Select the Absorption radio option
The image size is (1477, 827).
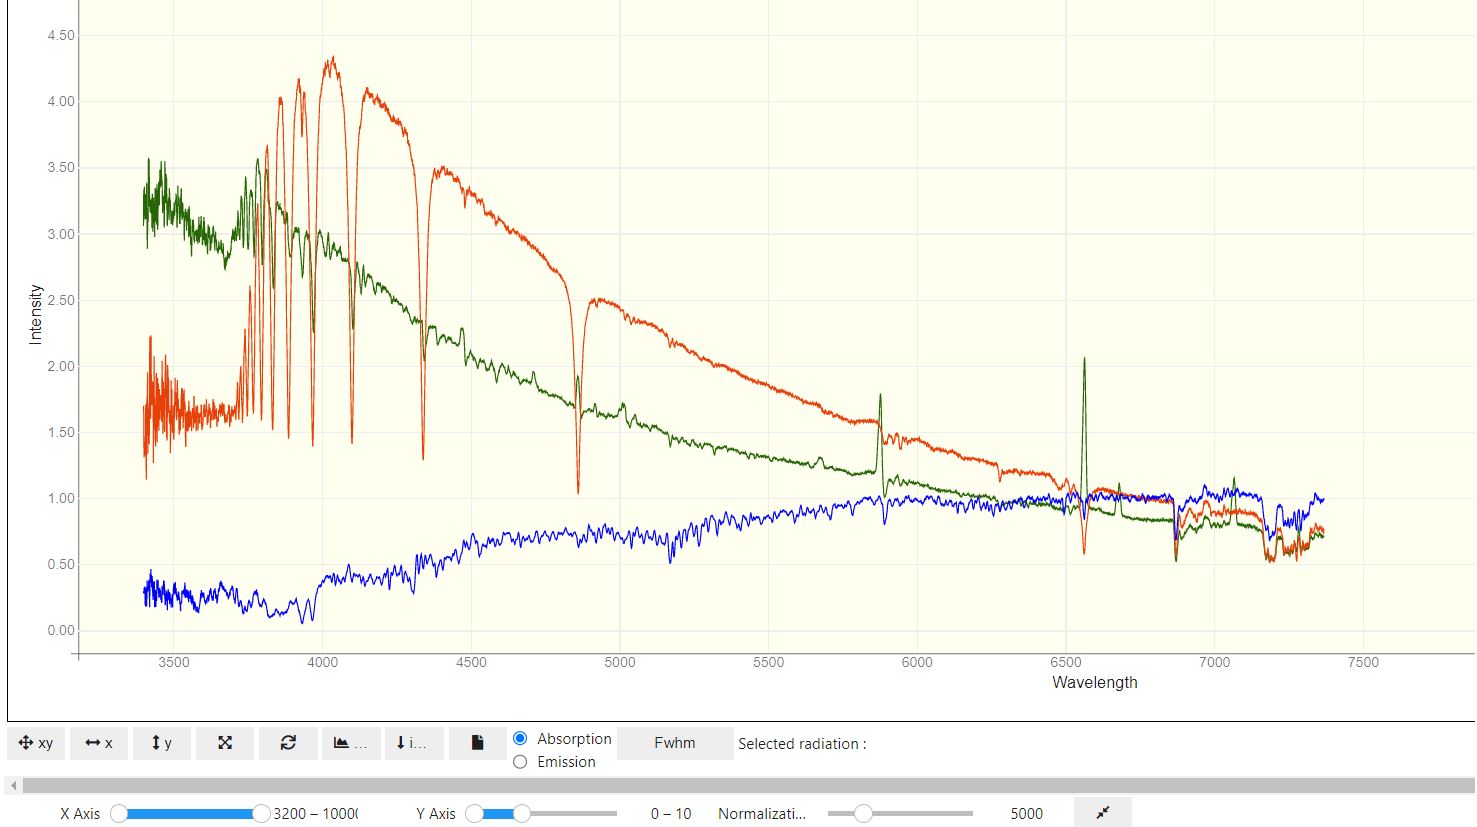tap(520, 739)
